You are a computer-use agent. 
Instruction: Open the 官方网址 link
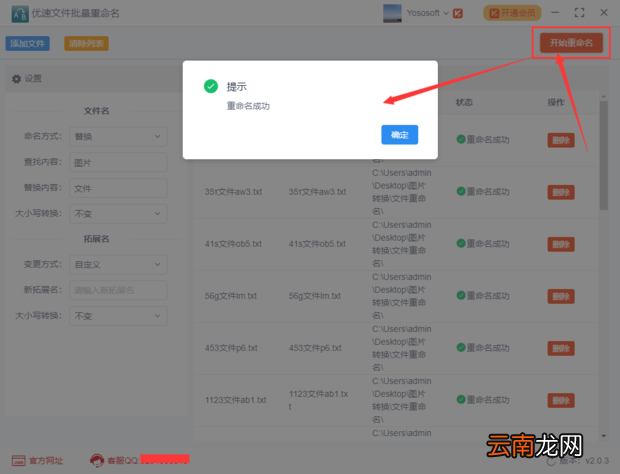coord(46,461)
